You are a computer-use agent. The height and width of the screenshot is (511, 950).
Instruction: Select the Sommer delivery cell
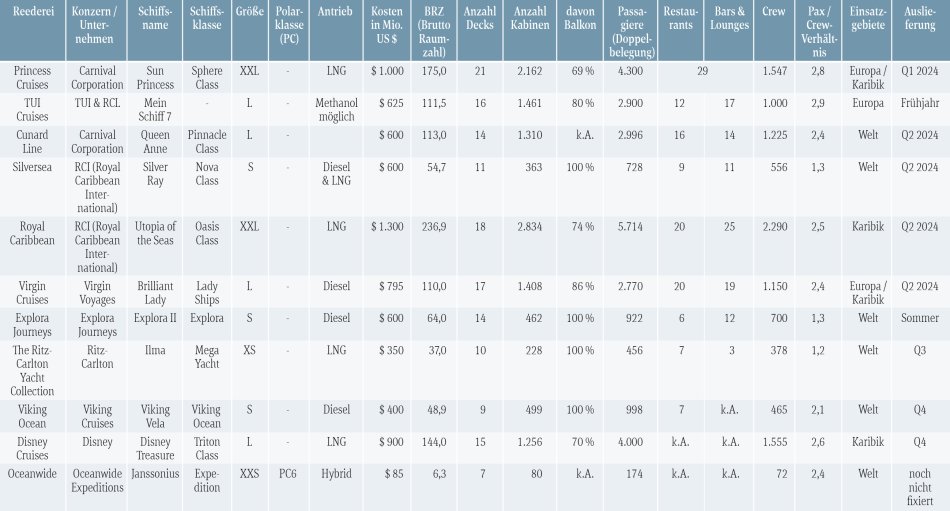coord(920,318)
